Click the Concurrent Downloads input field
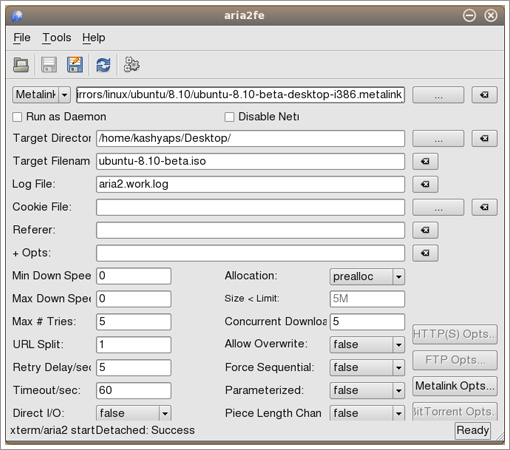This screenshot has height=450, width=510. pos(367,322)
